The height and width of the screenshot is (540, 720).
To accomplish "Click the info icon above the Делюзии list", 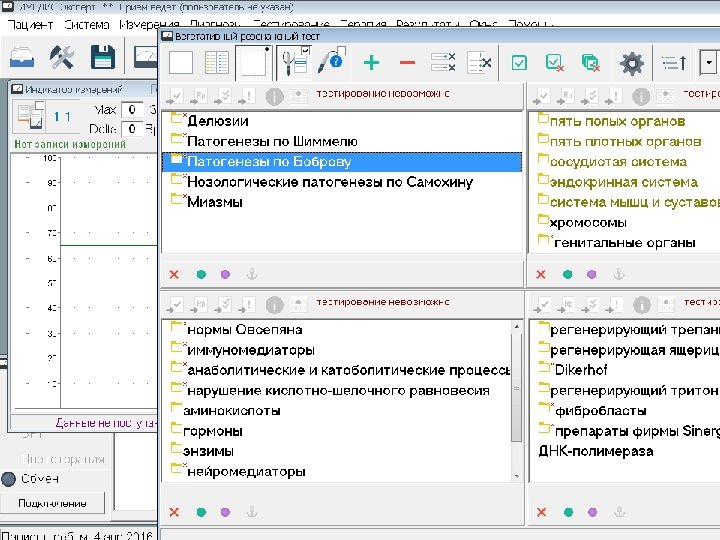I will pyautogui.click(x=274, y=96).
